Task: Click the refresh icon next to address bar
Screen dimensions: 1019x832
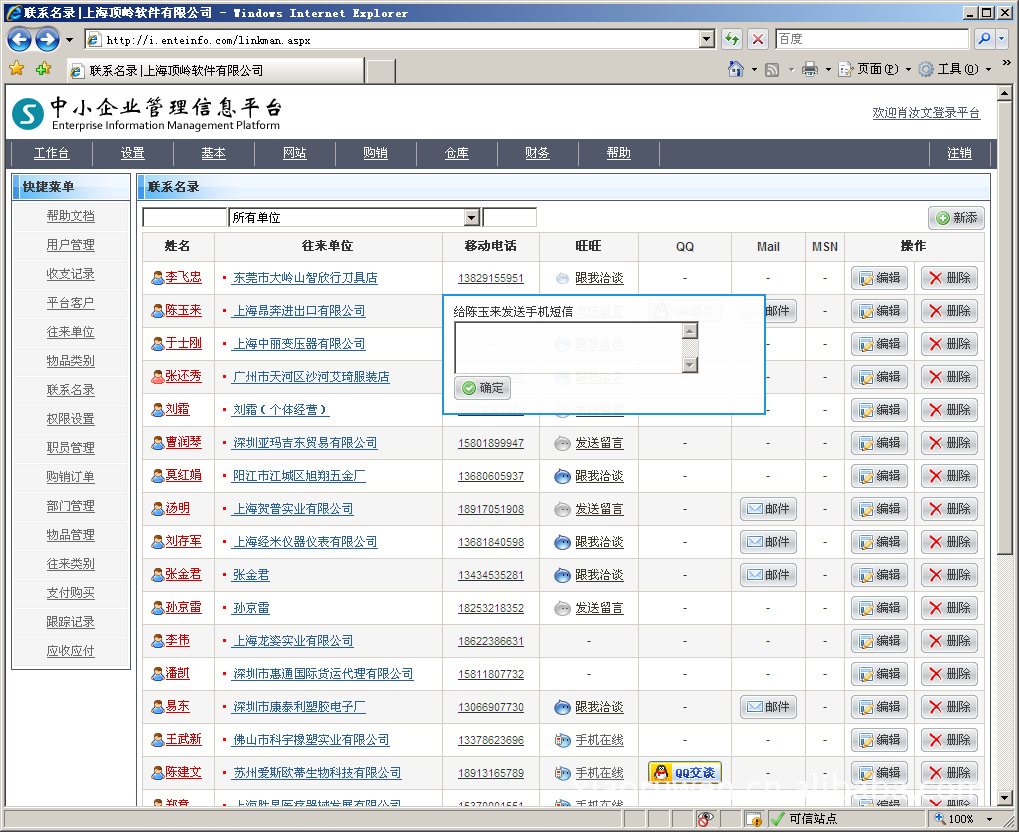Action: coord(732,39)
